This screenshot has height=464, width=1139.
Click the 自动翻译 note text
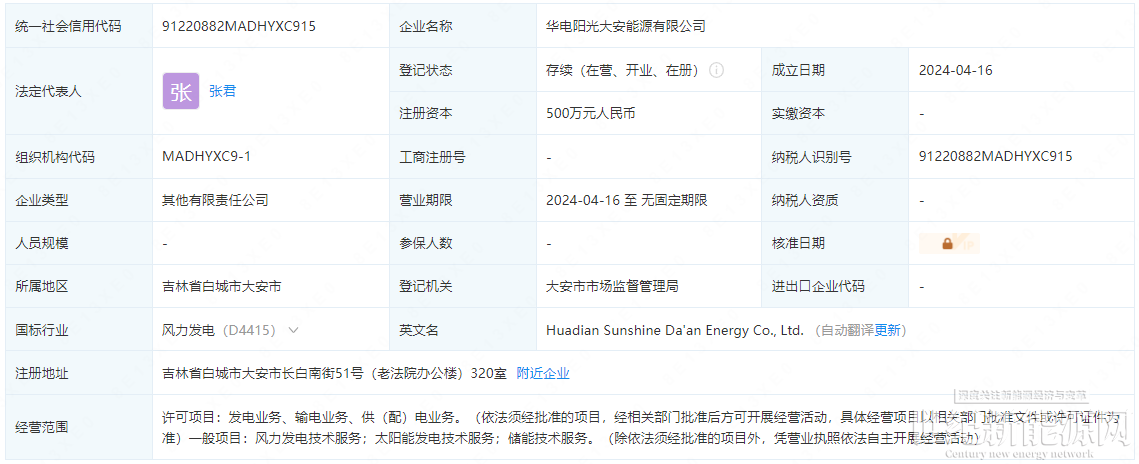[x=845, y=330]
